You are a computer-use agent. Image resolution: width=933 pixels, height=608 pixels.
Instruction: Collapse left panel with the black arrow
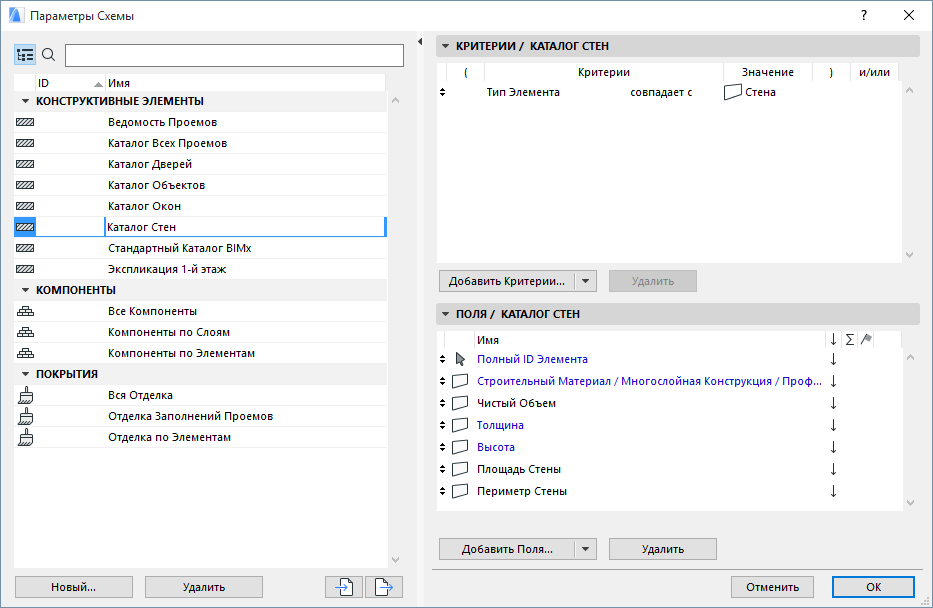pyautogui.click(x=420, y=42)
